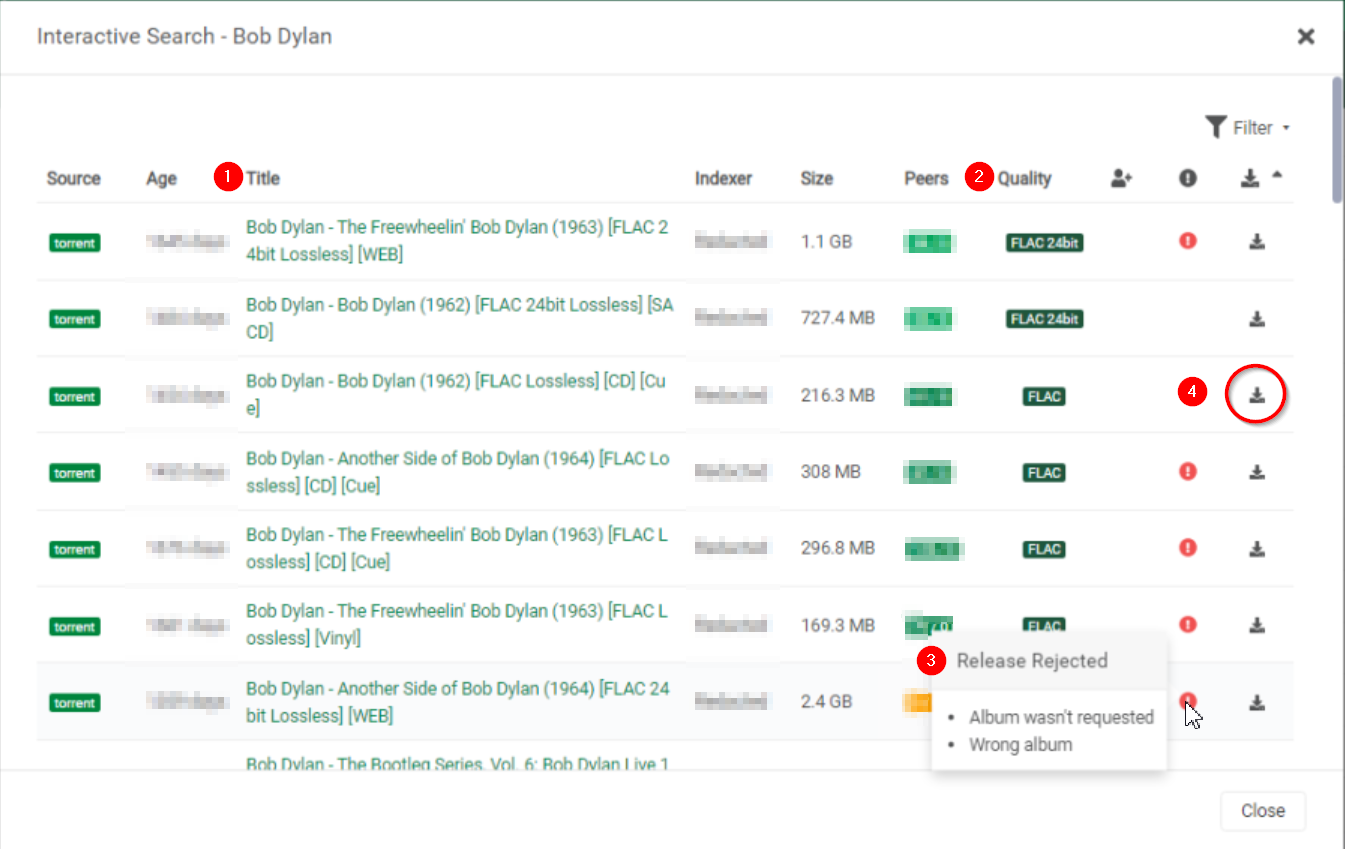Screen dimensions: 1345x849
Task: Click the FLAC quality badge on 216.3 MB row
Action: (x=1044, y=396)
